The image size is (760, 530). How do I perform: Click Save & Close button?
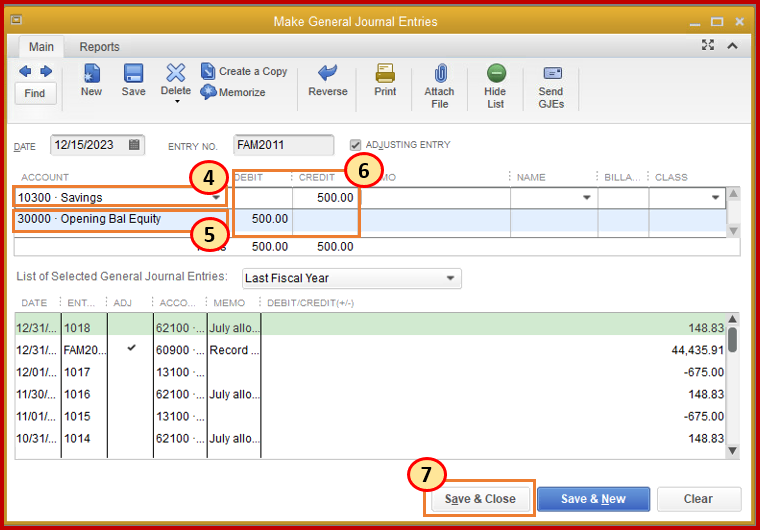480,498
